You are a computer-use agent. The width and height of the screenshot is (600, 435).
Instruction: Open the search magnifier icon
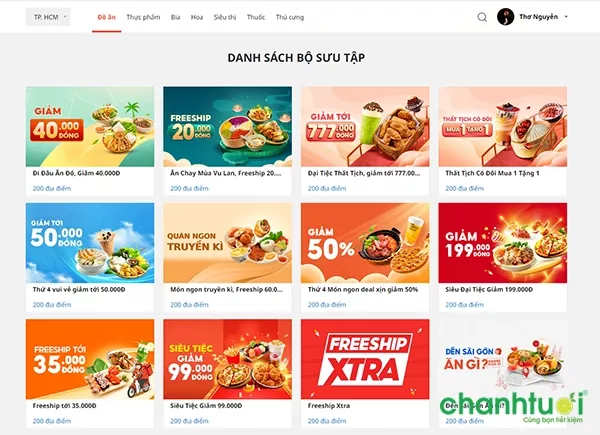[482, 17]
